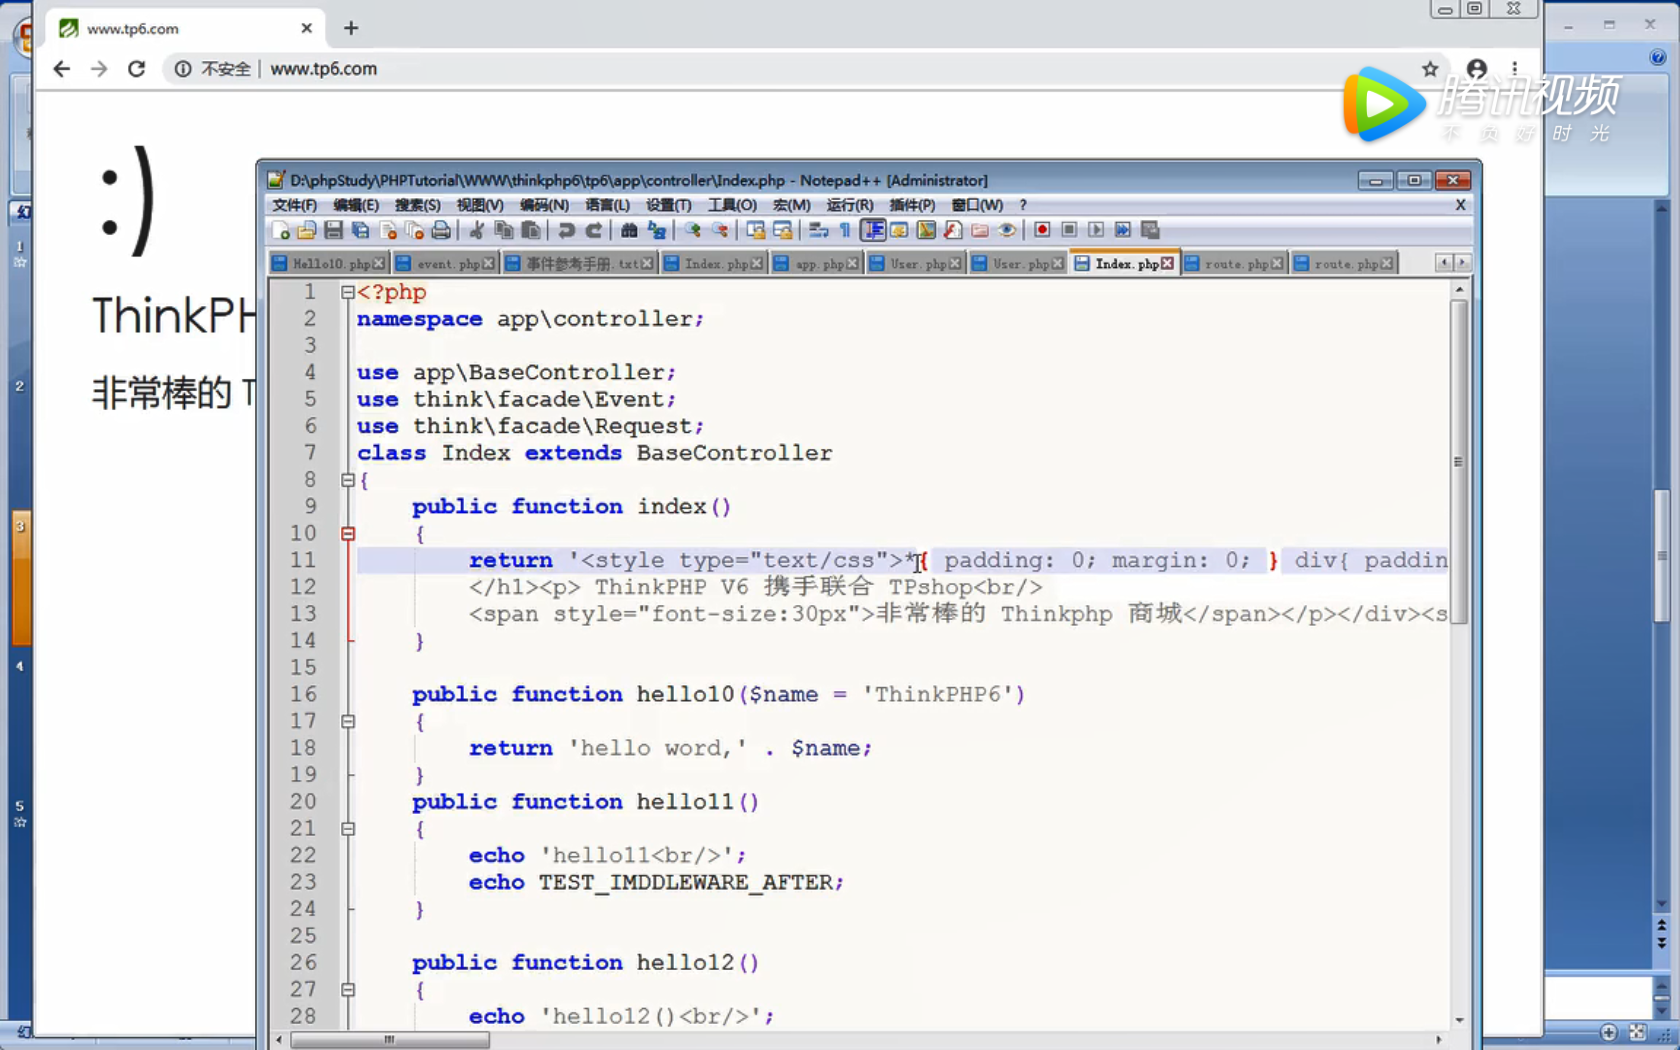Click the Save All toolbar icon

click(x=361, y=231)
